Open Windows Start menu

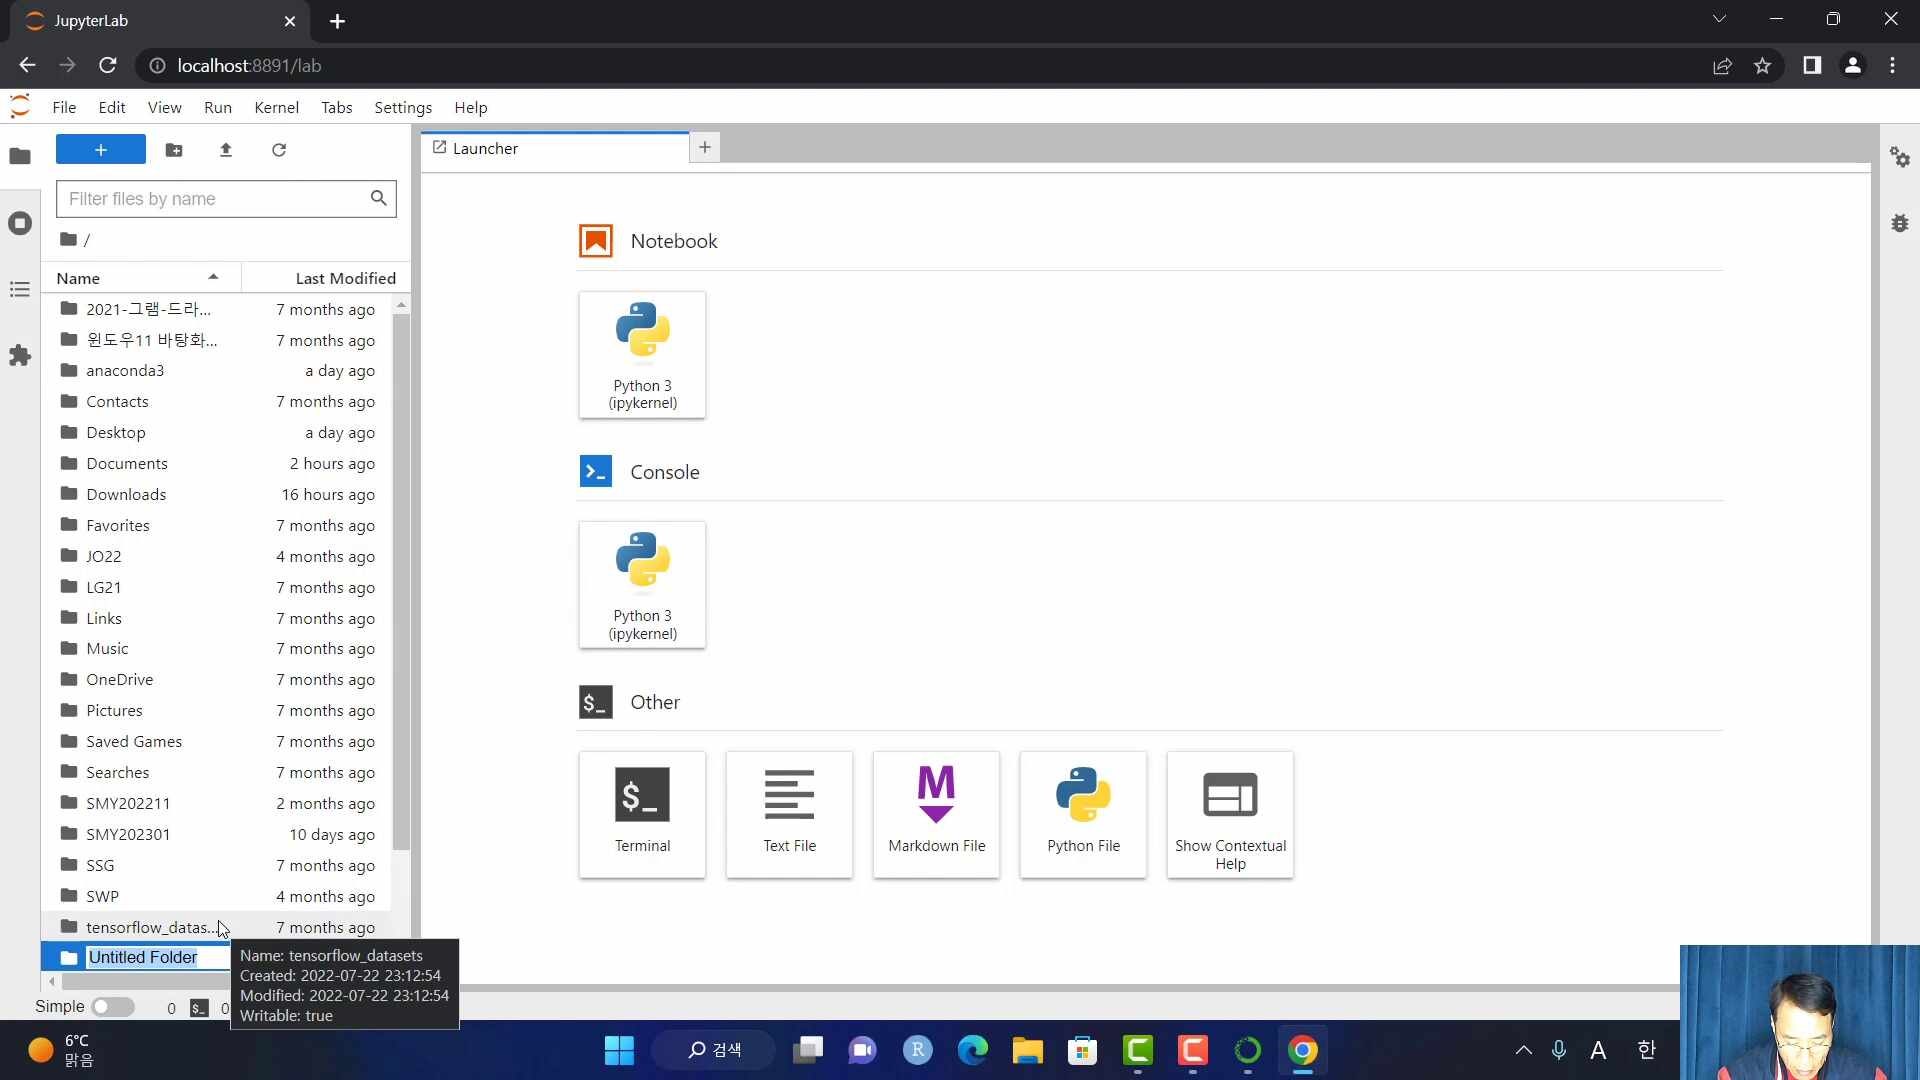(x=619, y=1050)
